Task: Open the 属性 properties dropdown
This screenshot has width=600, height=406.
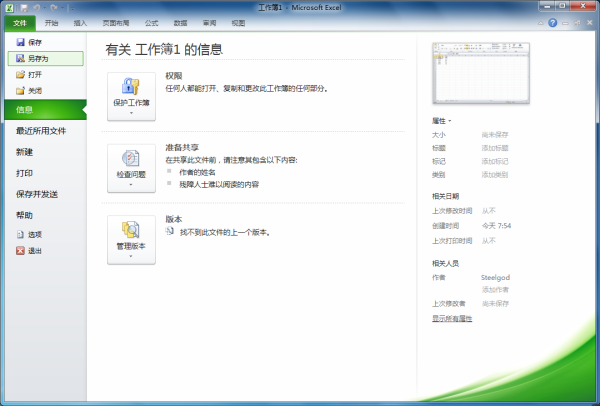Action: 442,121
